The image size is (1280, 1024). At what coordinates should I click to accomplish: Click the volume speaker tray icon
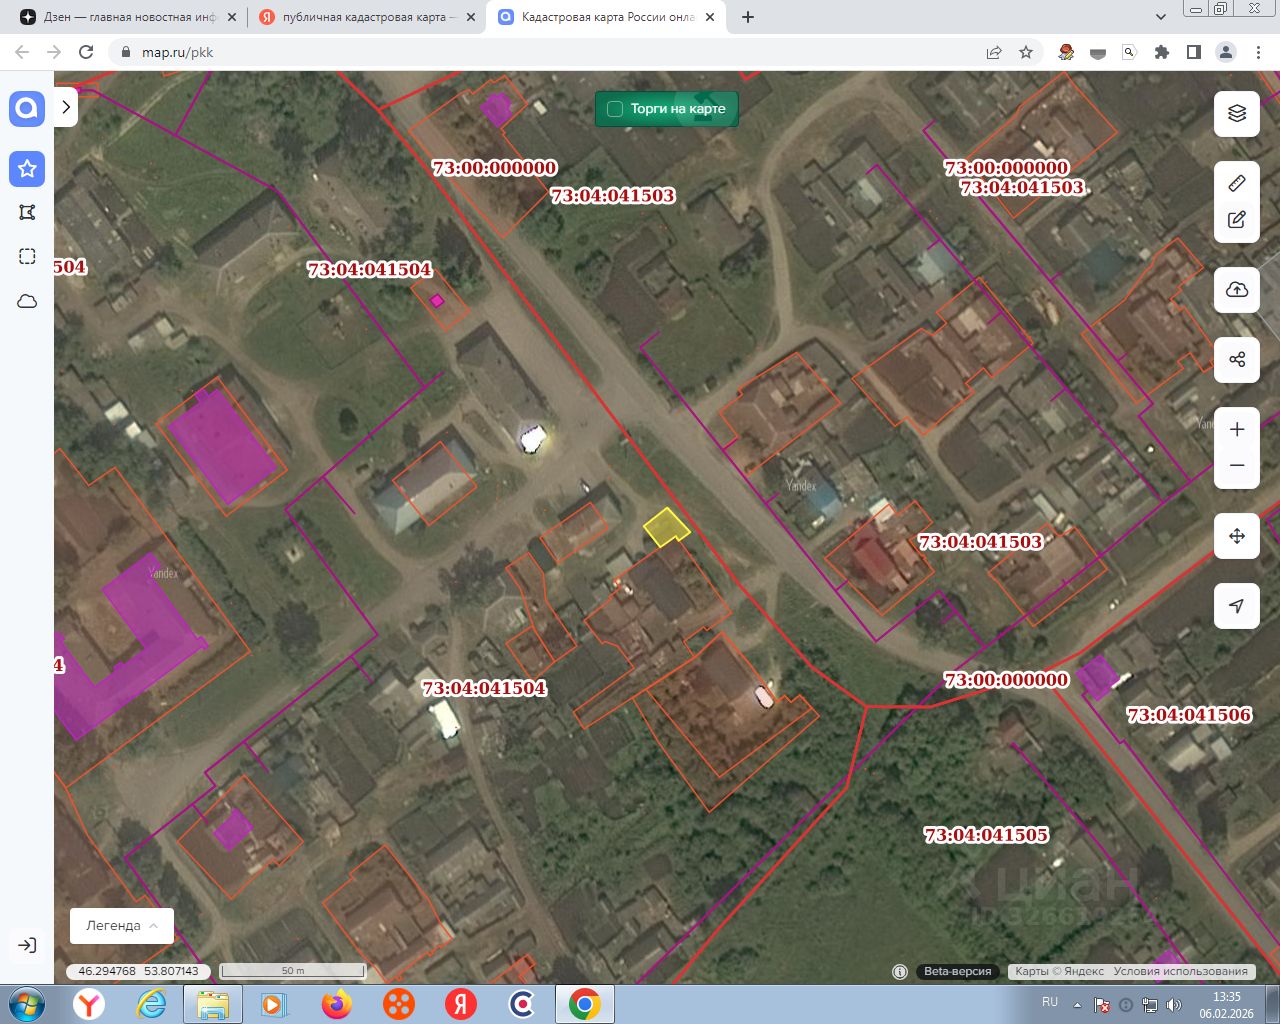click(x=1174, y=1005)
